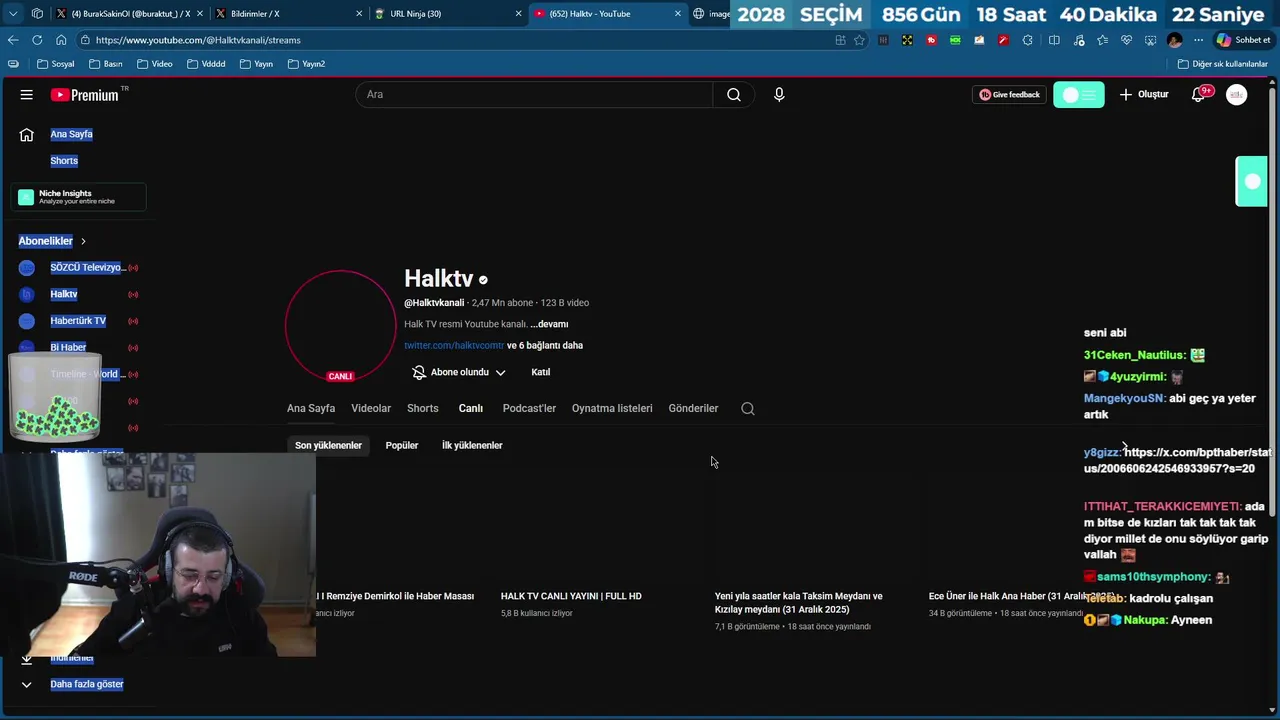Click the Ana Sayfa home icon
The width and height of the screenshot is (1280, 720).
(x=27, y=134)
